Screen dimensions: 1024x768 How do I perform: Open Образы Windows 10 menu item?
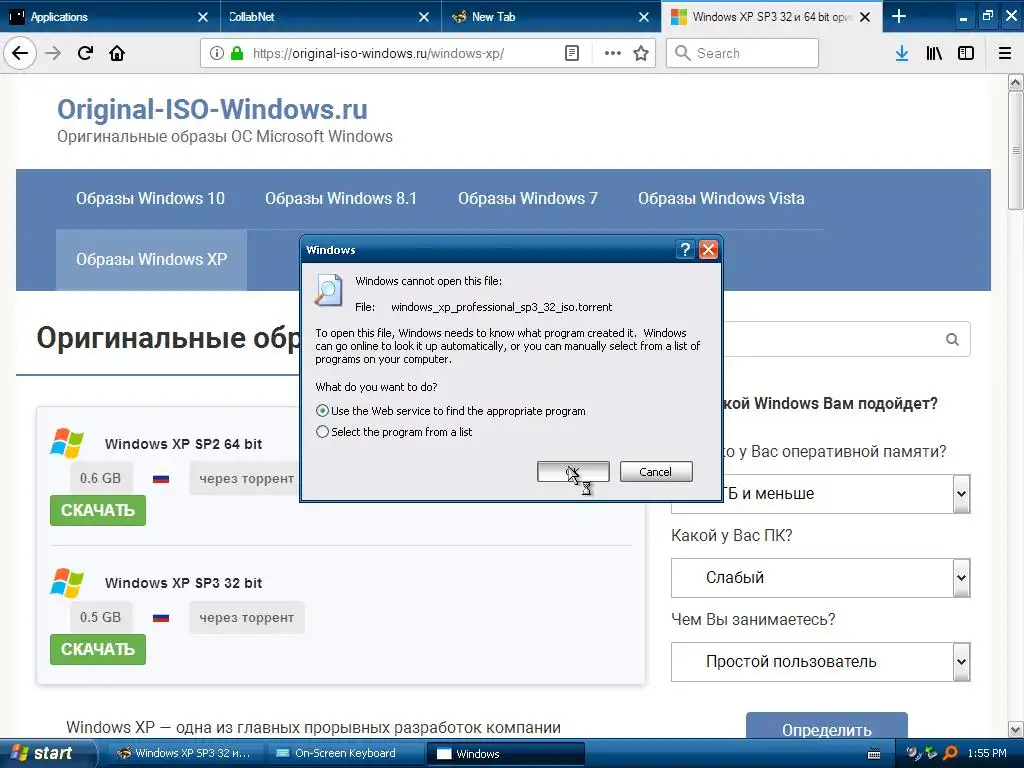[150, 199]
